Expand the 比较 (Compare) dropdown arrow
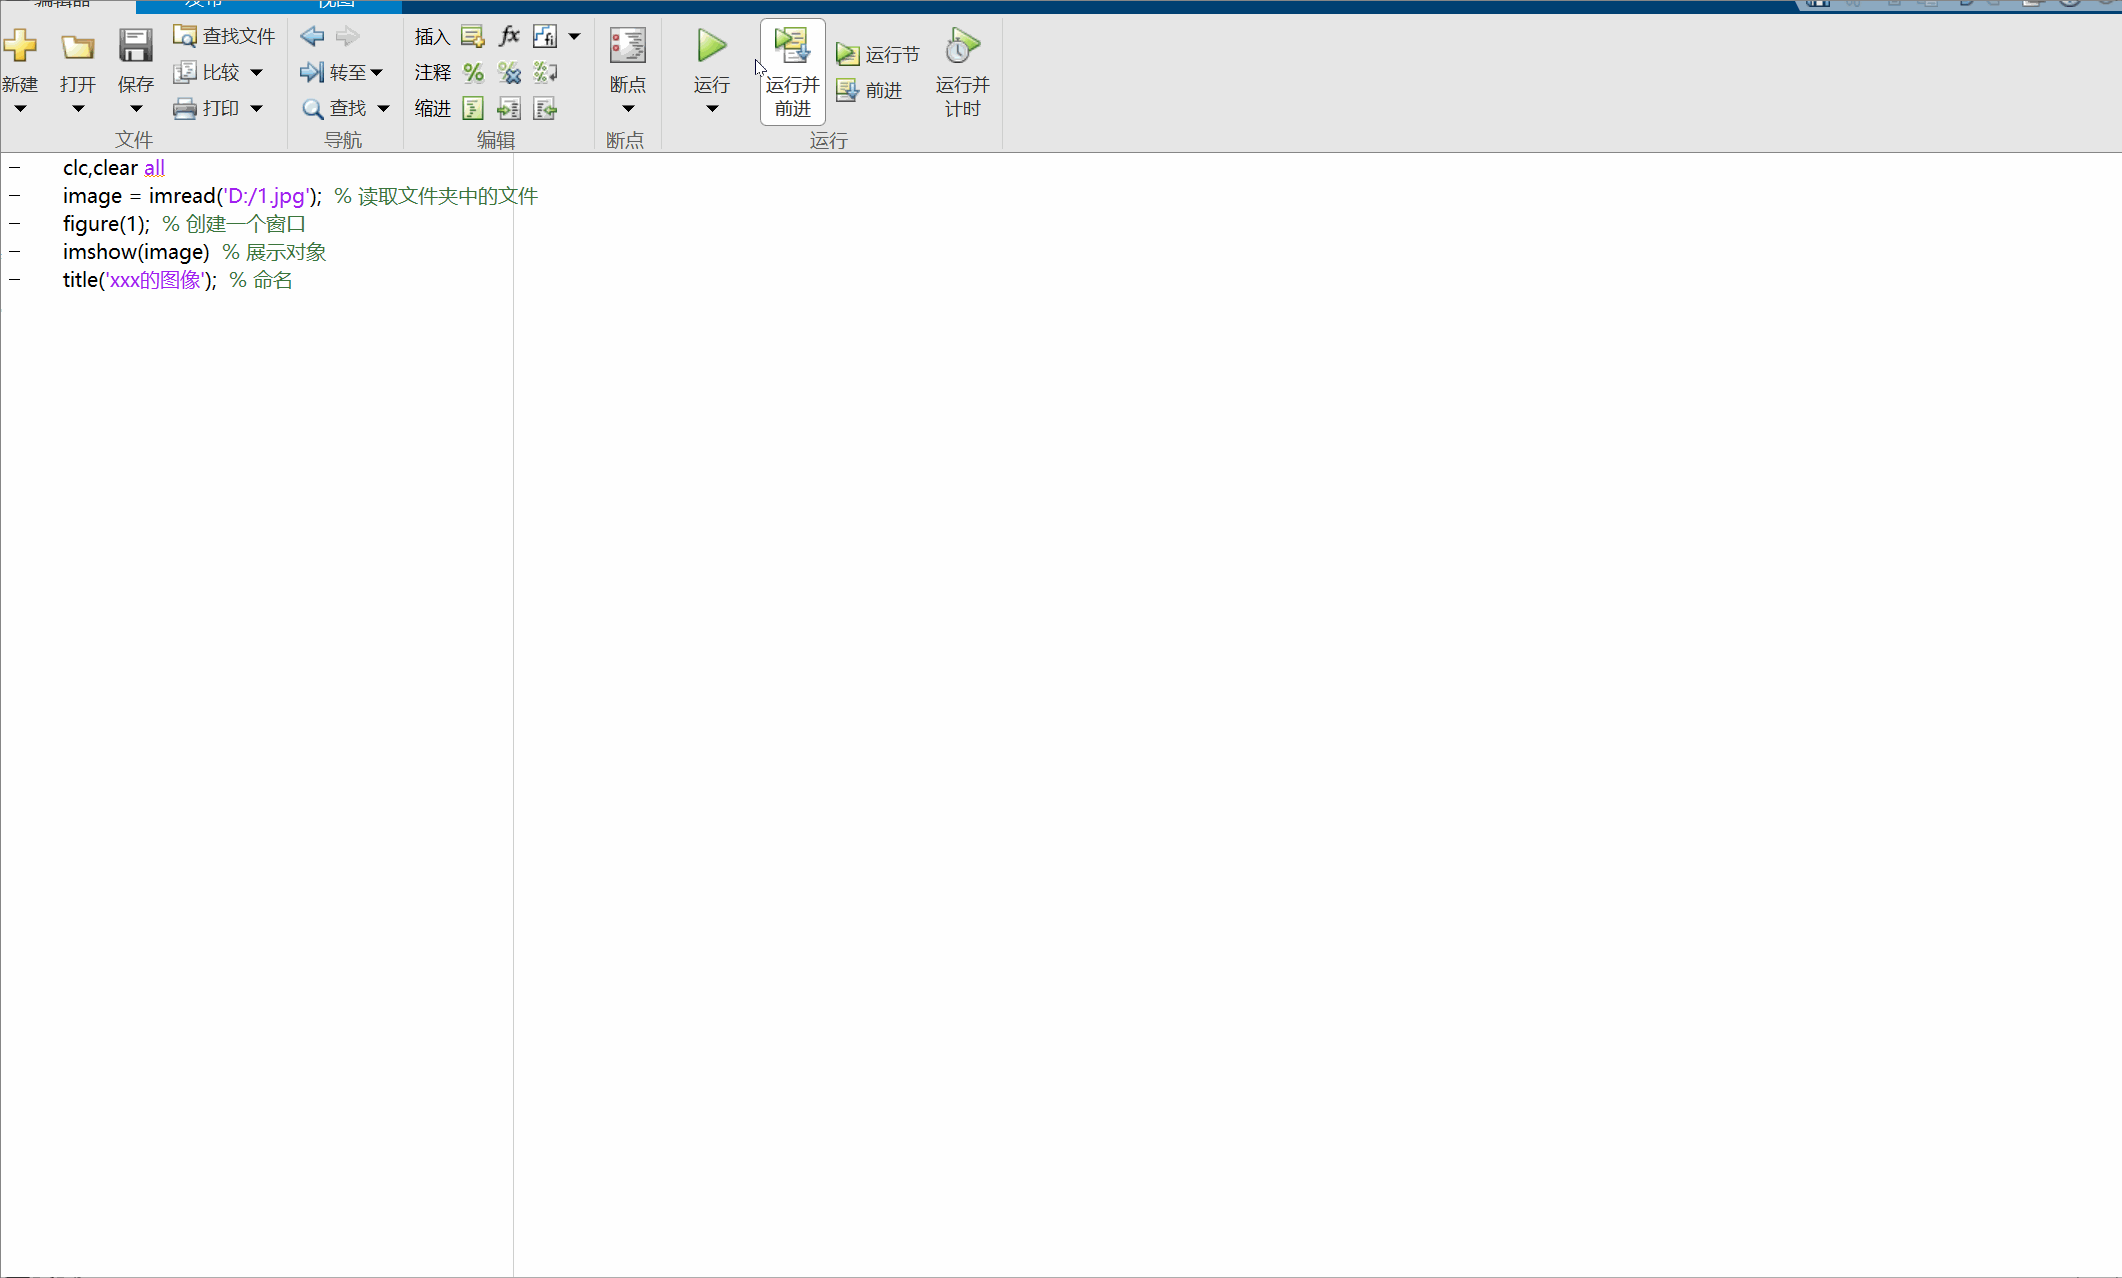Image resolution: width=2122 pixels, height=1278 pixels. [257, 72]
